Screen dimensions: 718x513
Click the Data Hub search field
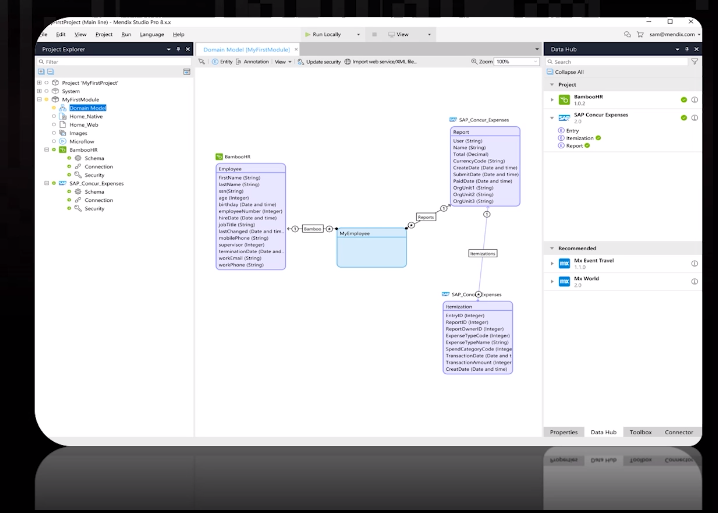point(617,62)
